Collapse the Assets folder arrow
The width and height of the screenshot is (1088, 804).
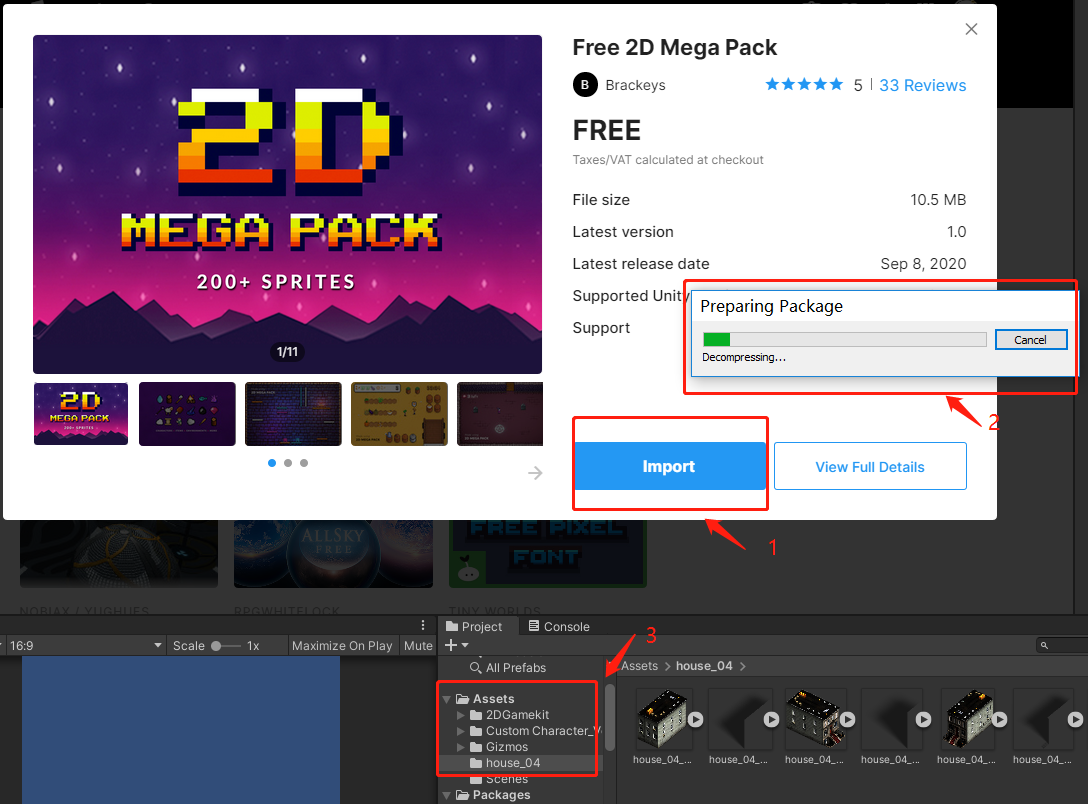click(447, 699)
